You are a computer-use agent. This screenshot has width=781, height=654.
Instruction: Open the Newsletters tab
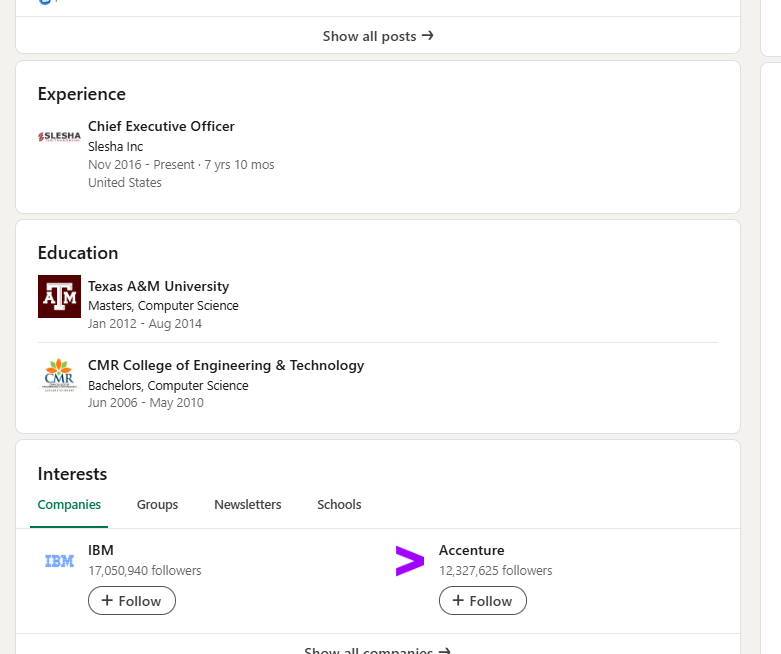click(x=248, y=505)
